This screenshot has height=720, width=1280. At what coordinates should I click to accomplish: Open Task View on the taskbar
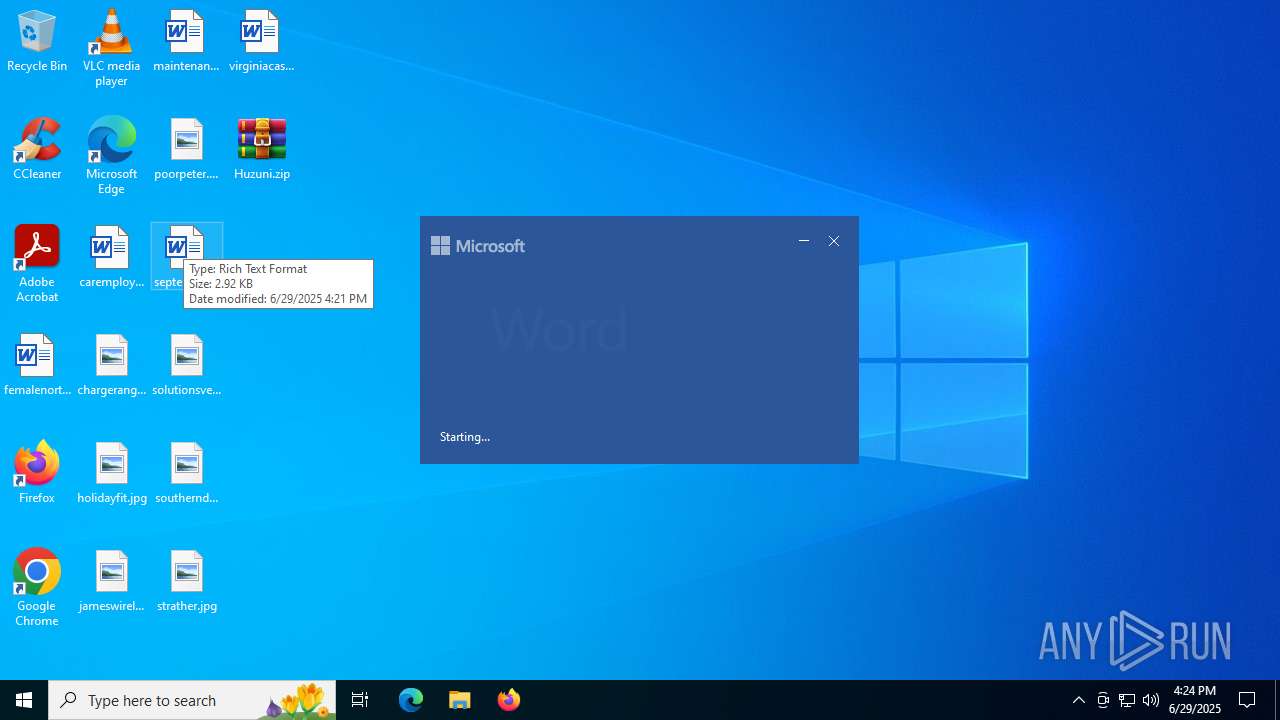(x=360, y=700)
